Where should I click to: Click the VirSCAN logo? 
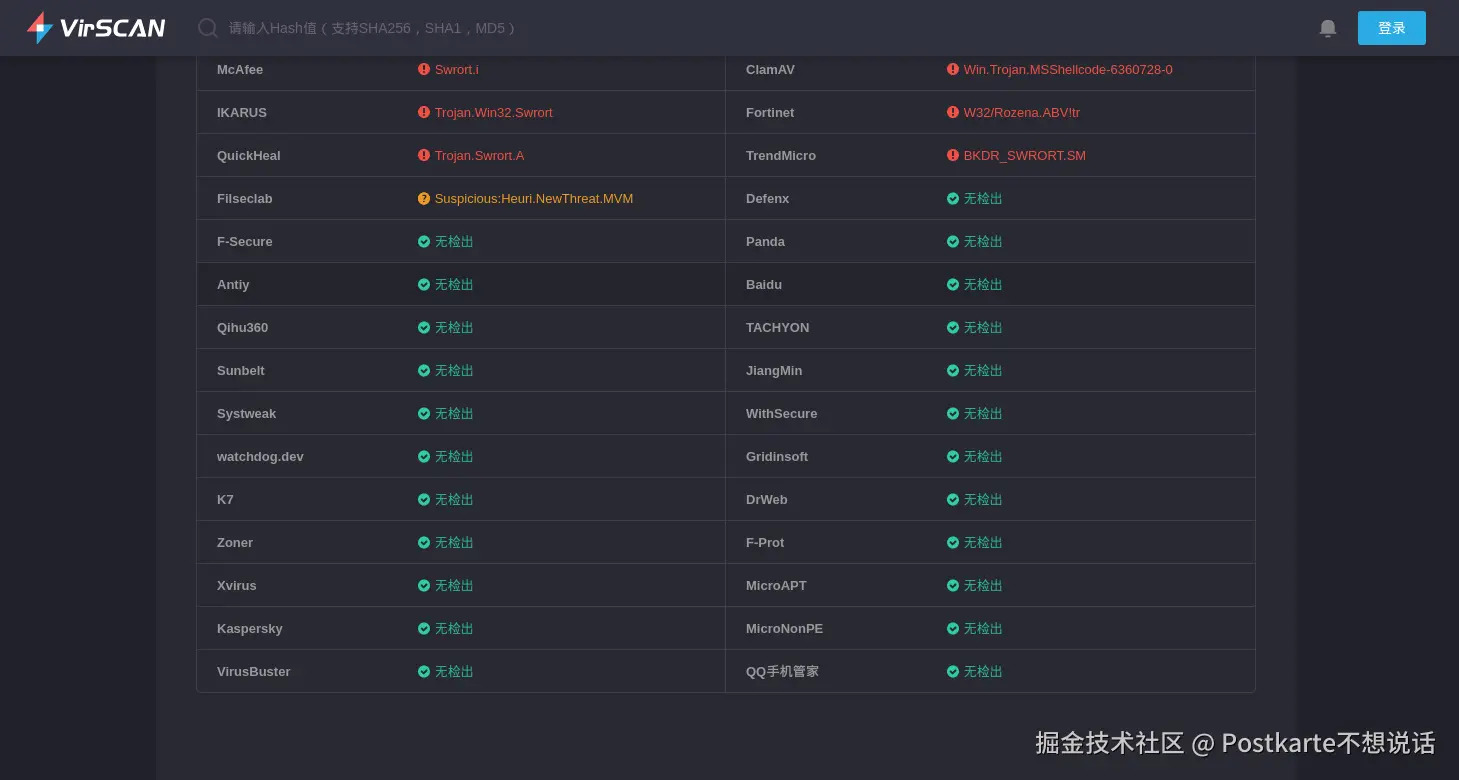pyautogui.click(x=96, y=28)
